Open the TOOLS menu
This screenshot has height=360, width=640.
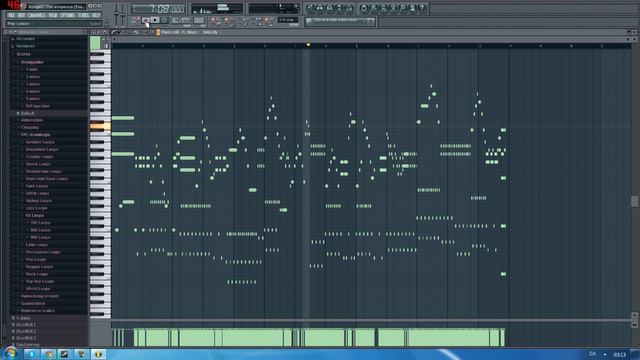pos(83,15)
